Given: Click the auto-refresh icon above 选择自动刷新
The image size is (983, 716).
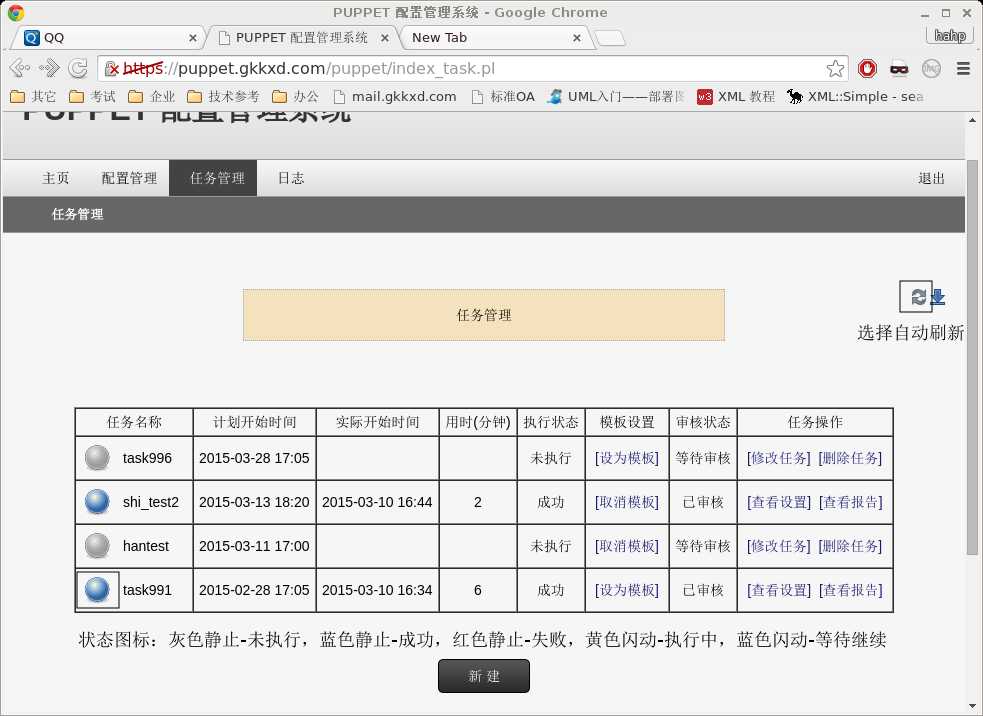Looking at the screenshot, I should (917, 296).
